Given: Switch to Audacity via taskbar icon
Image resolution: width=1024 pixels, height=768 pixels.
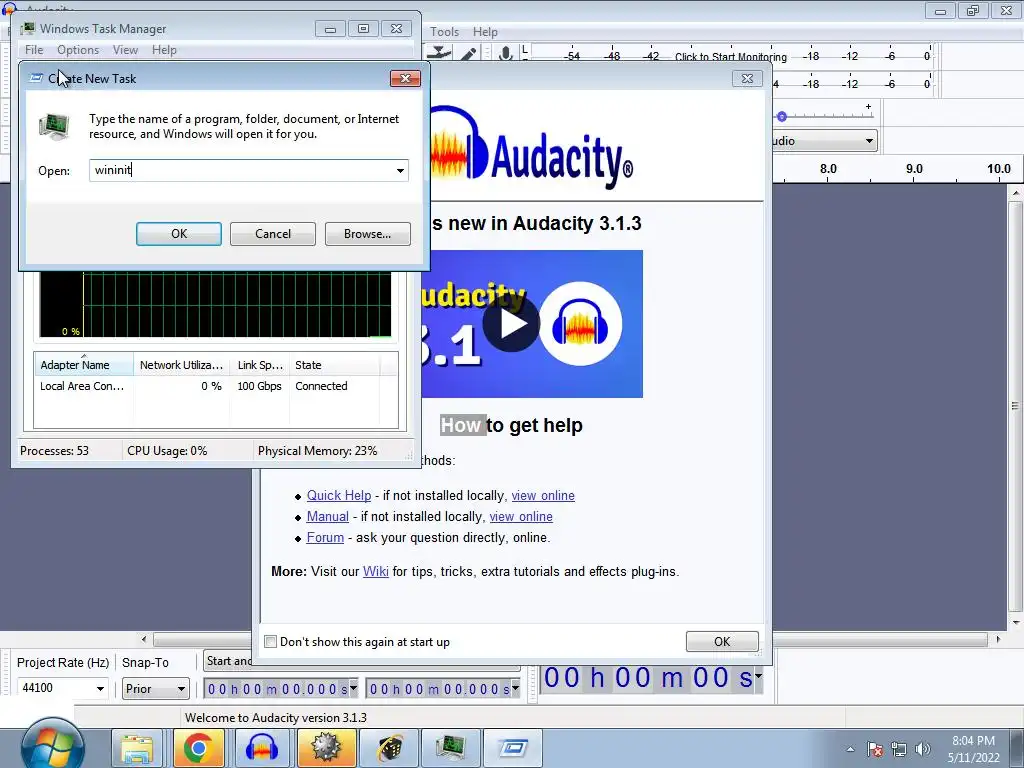Looking at the screenshot, I should tap(261, 748).
